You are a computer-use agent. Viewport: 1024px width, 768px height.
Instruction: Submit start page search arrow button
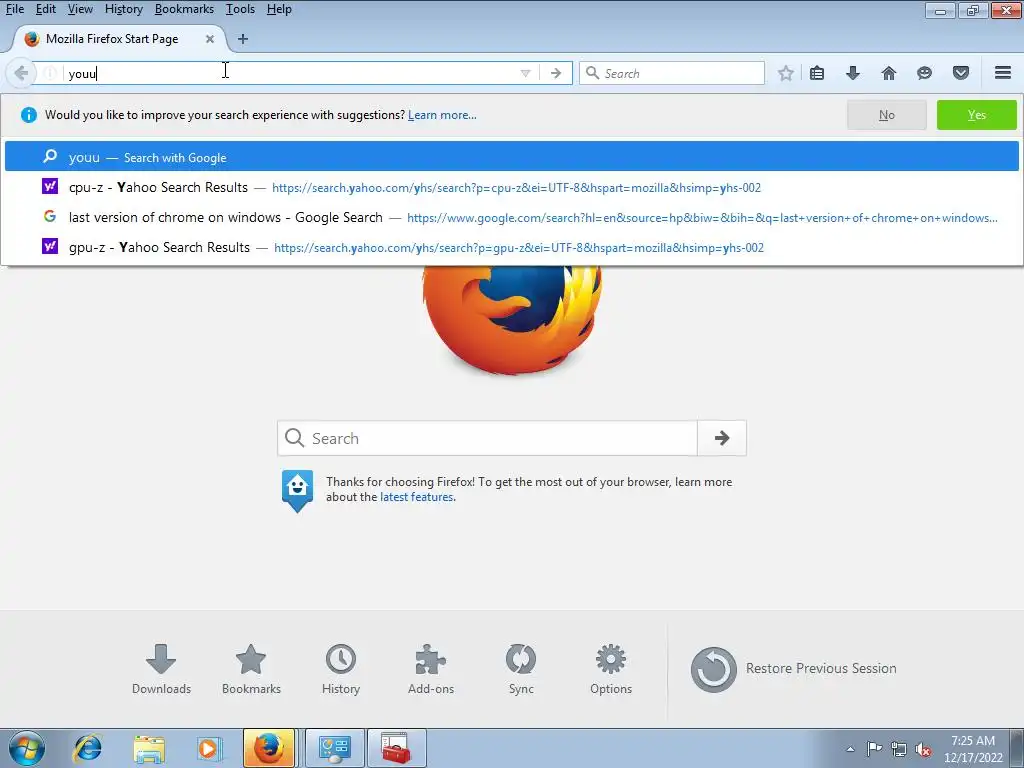[x=722, y=438]
